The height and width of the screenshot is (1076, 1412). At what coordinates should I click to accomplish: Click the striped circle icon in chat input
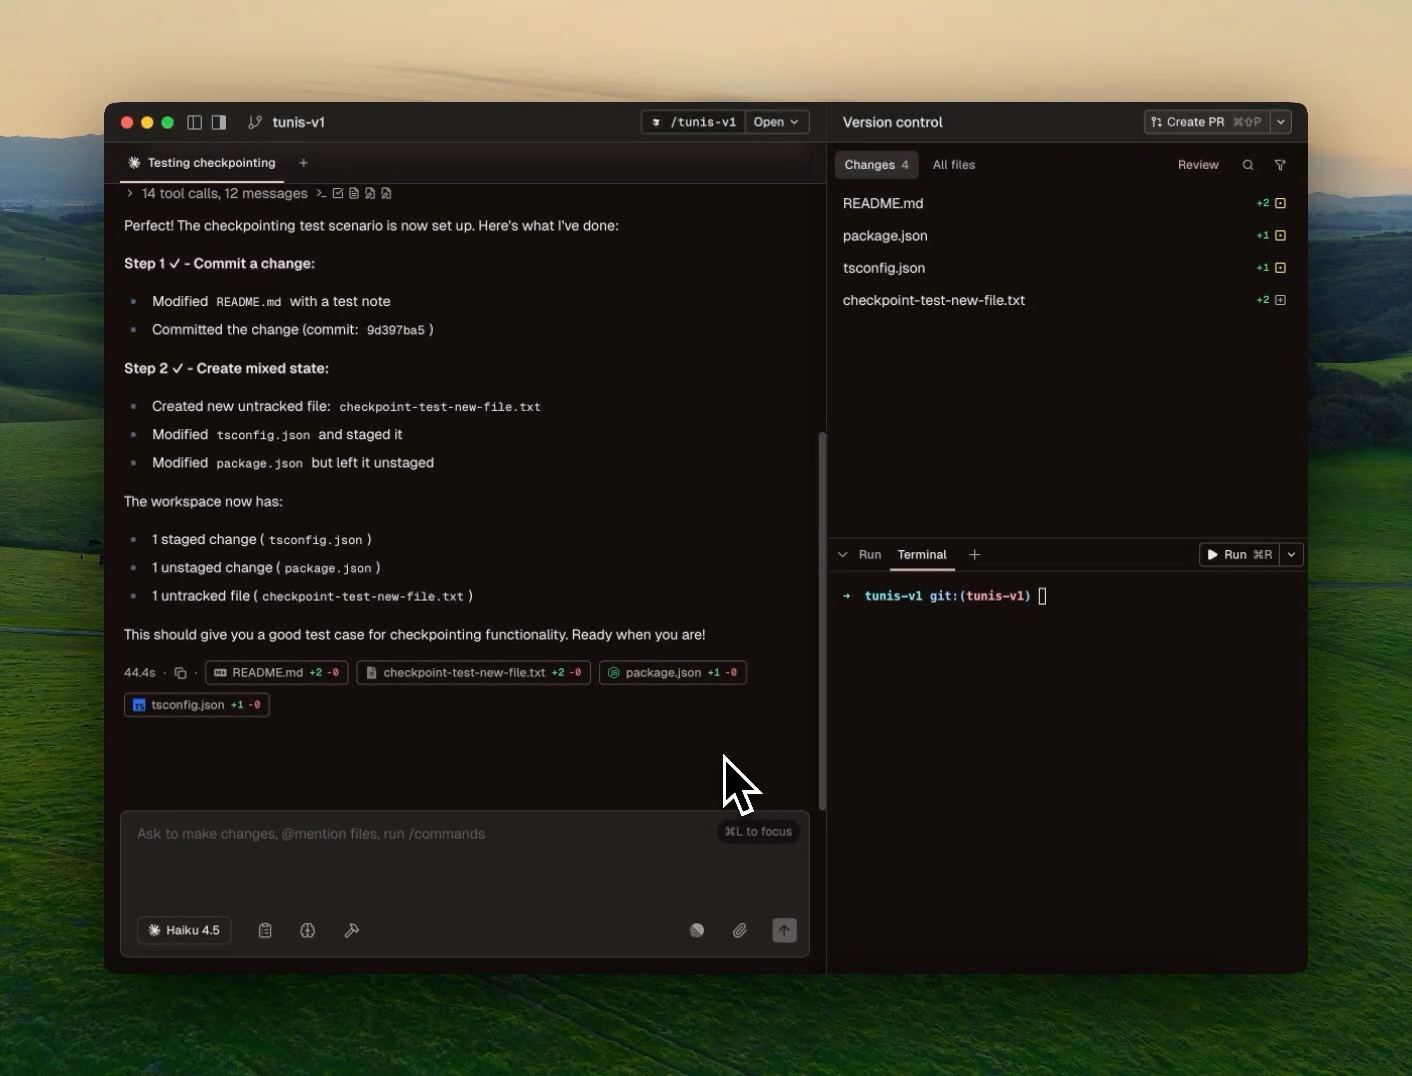[x=697, y=930]
